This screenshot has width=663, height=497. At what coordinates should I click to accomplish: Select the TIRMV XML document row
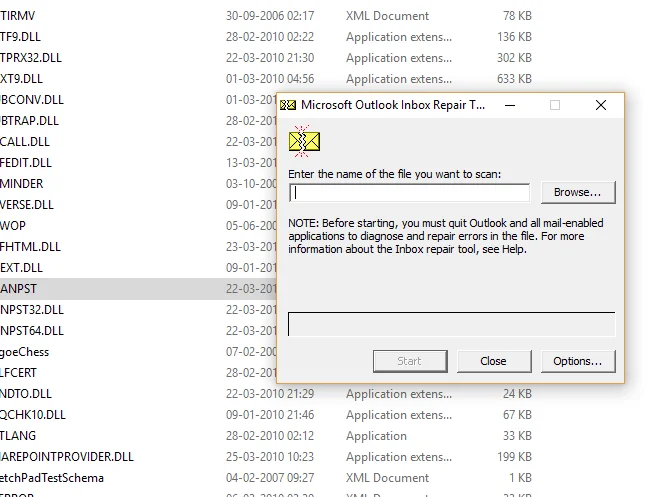tap(266, 16)
